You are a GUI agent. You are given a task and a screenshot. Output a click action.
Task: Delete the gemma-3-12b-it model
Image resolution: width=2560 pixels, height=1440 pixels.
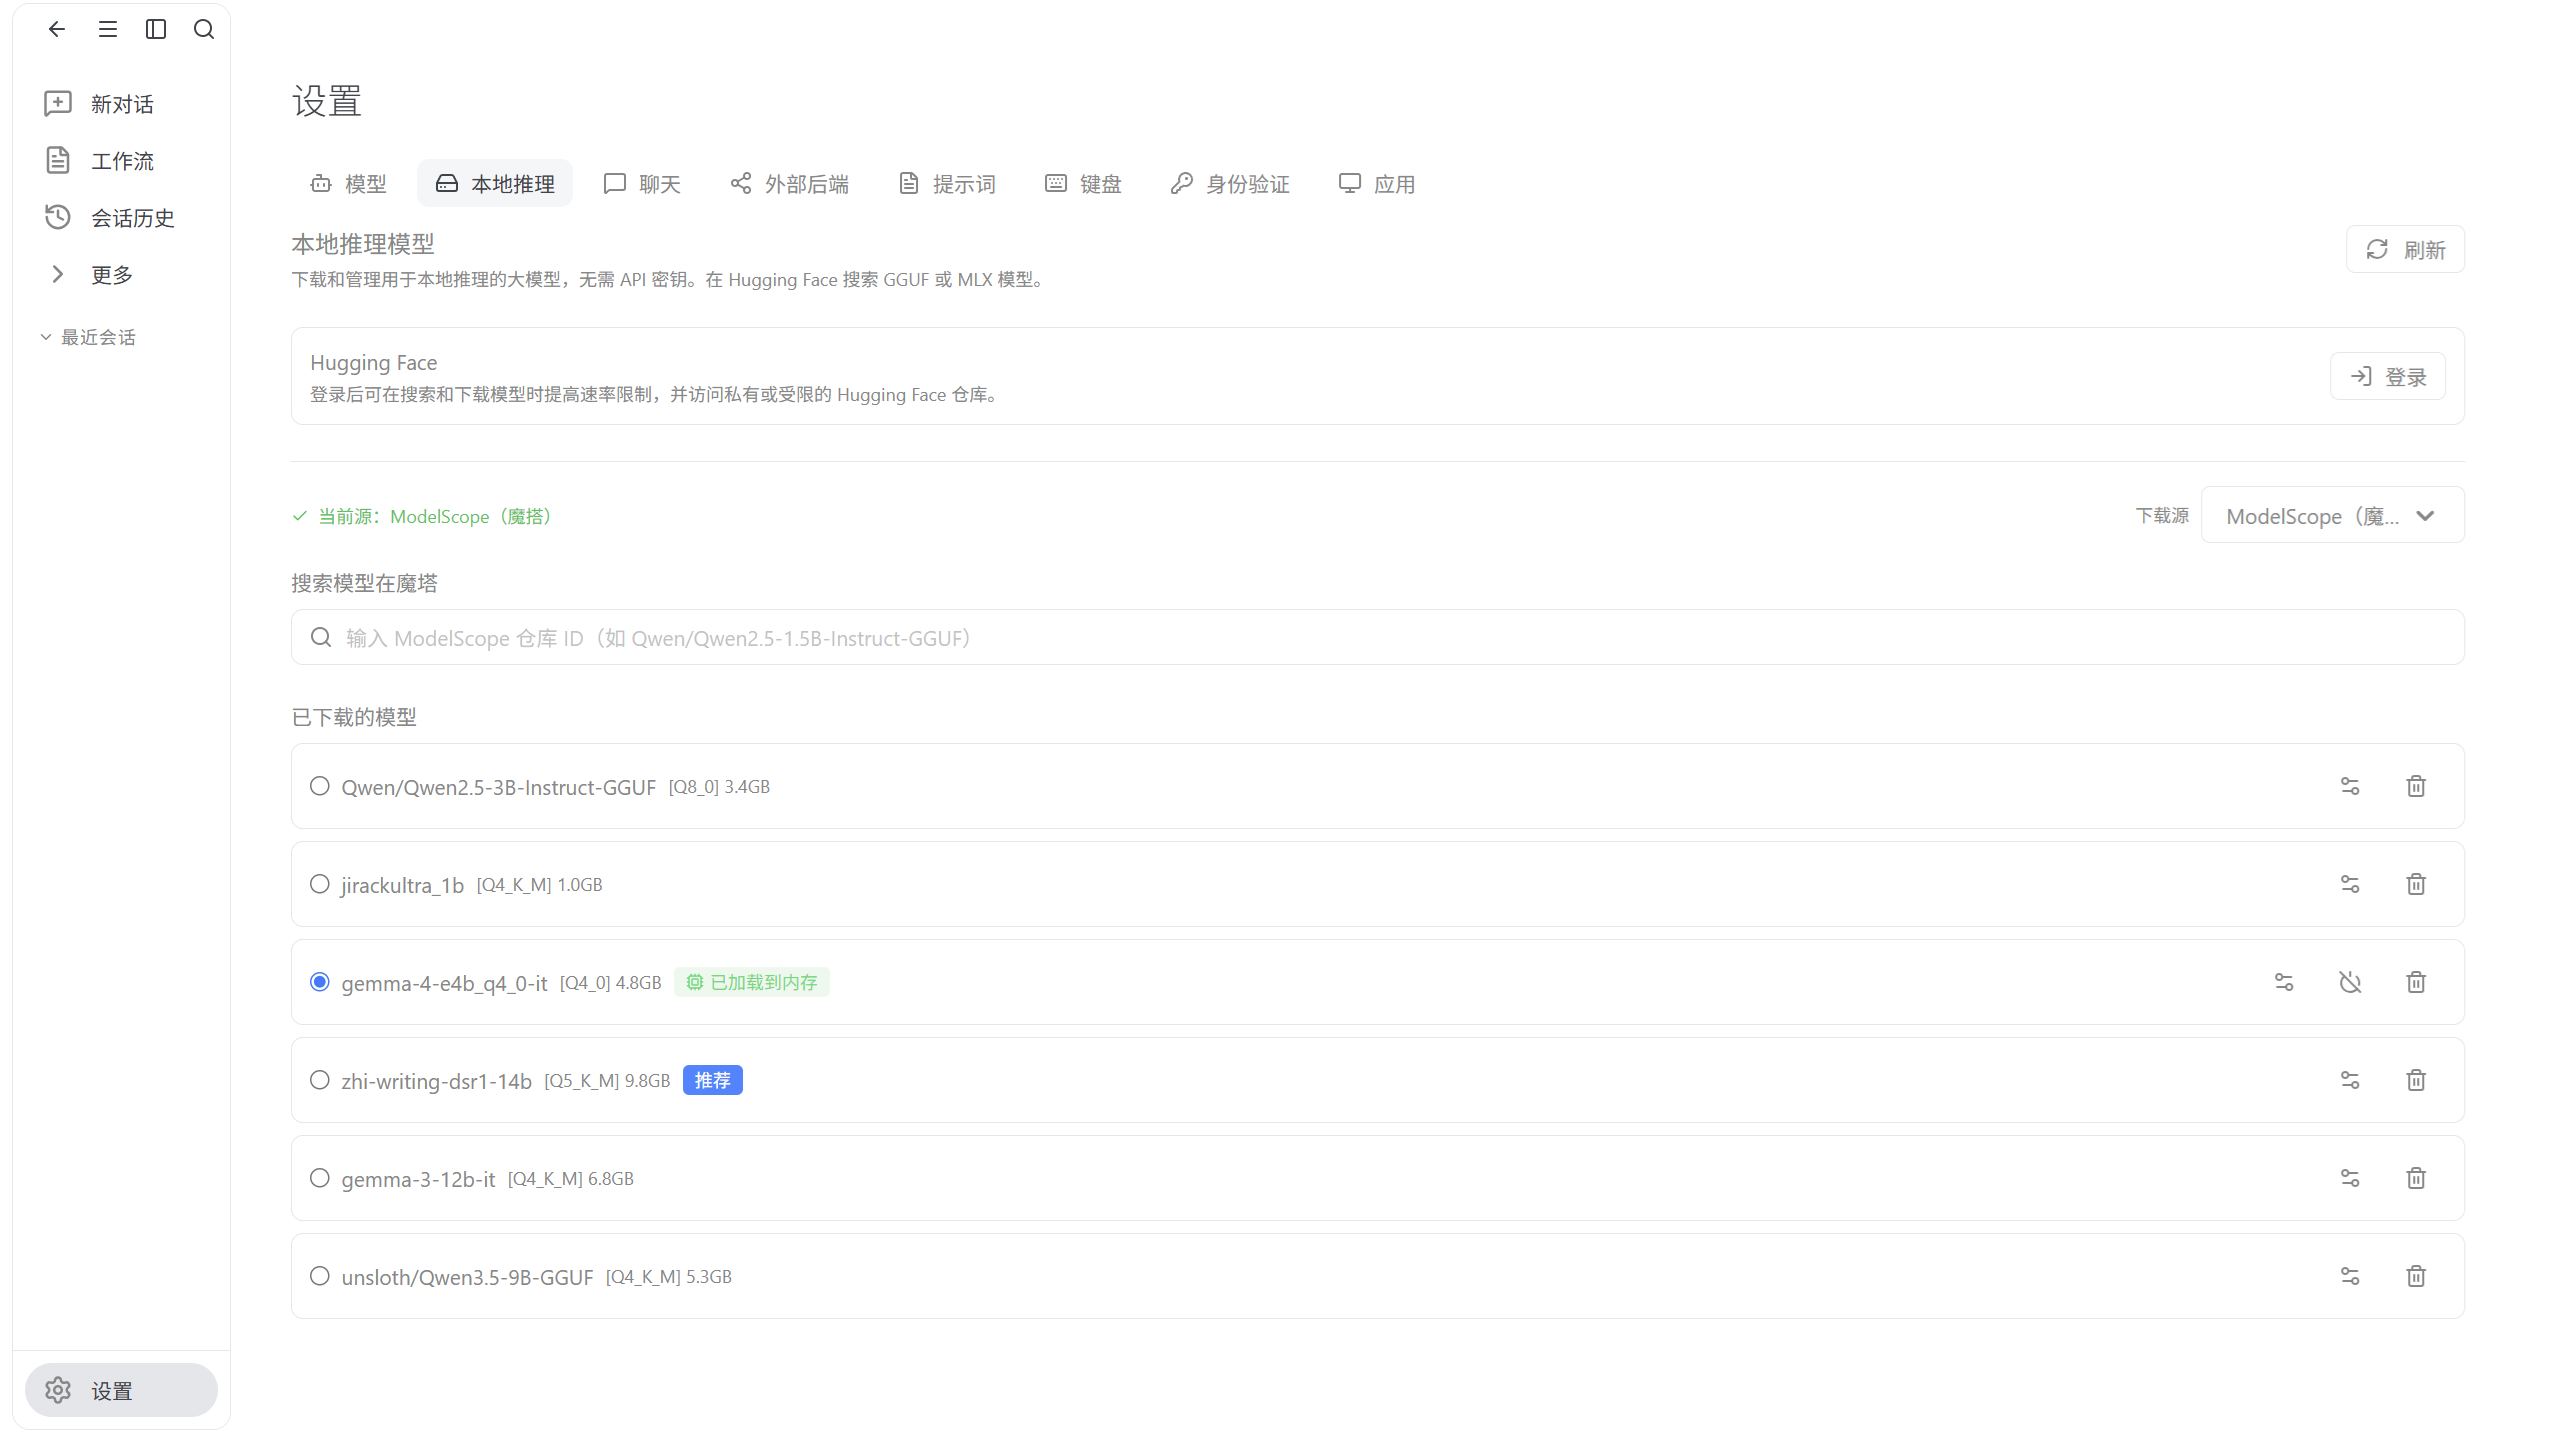coord(2416,1178)
